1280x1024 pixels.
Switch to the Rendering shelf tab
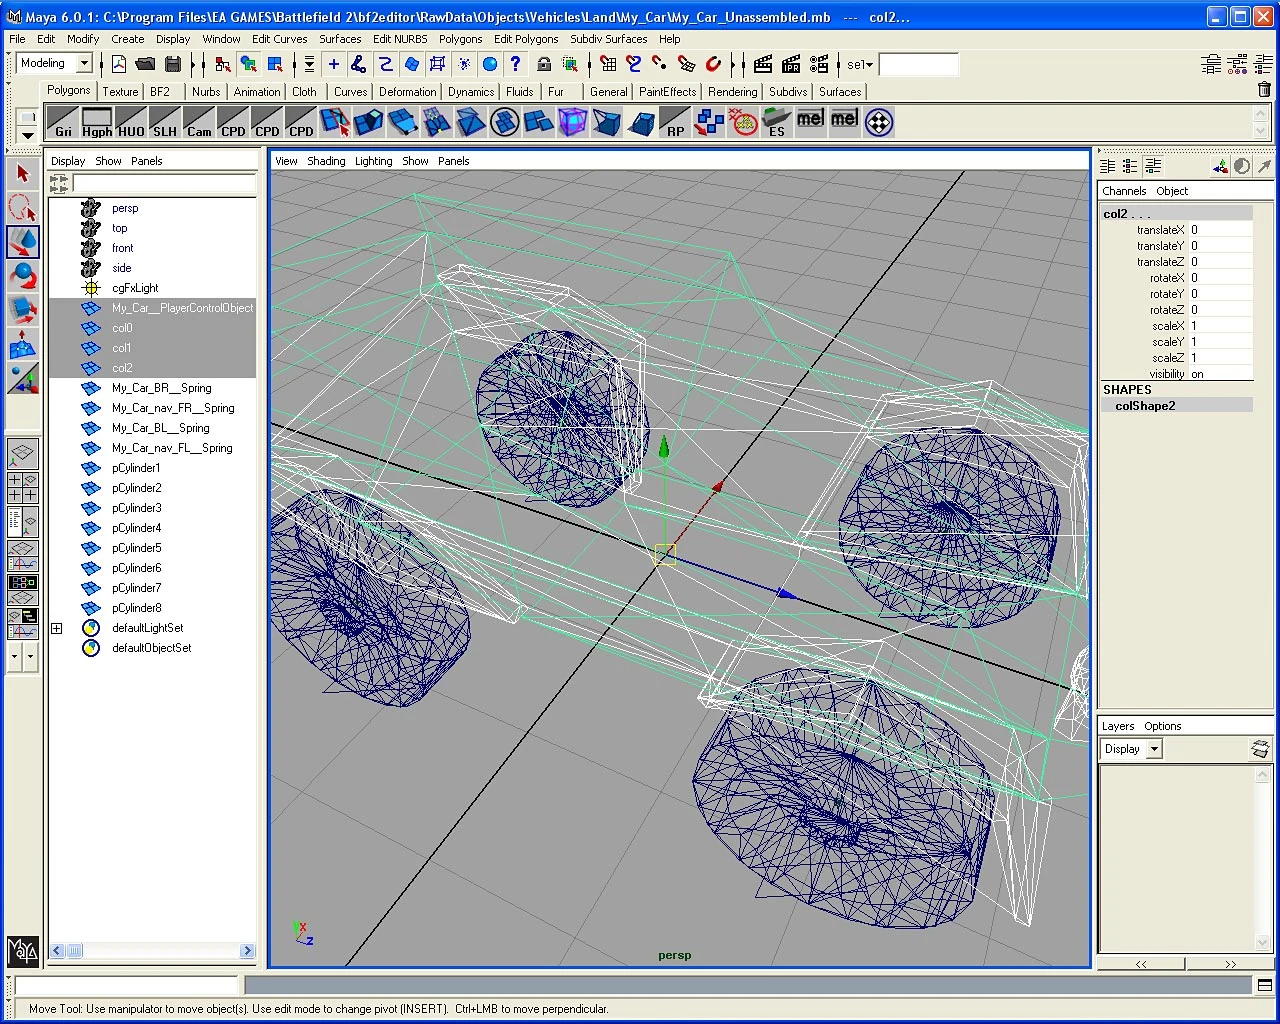pyautogui.click(x=732, y=92)
